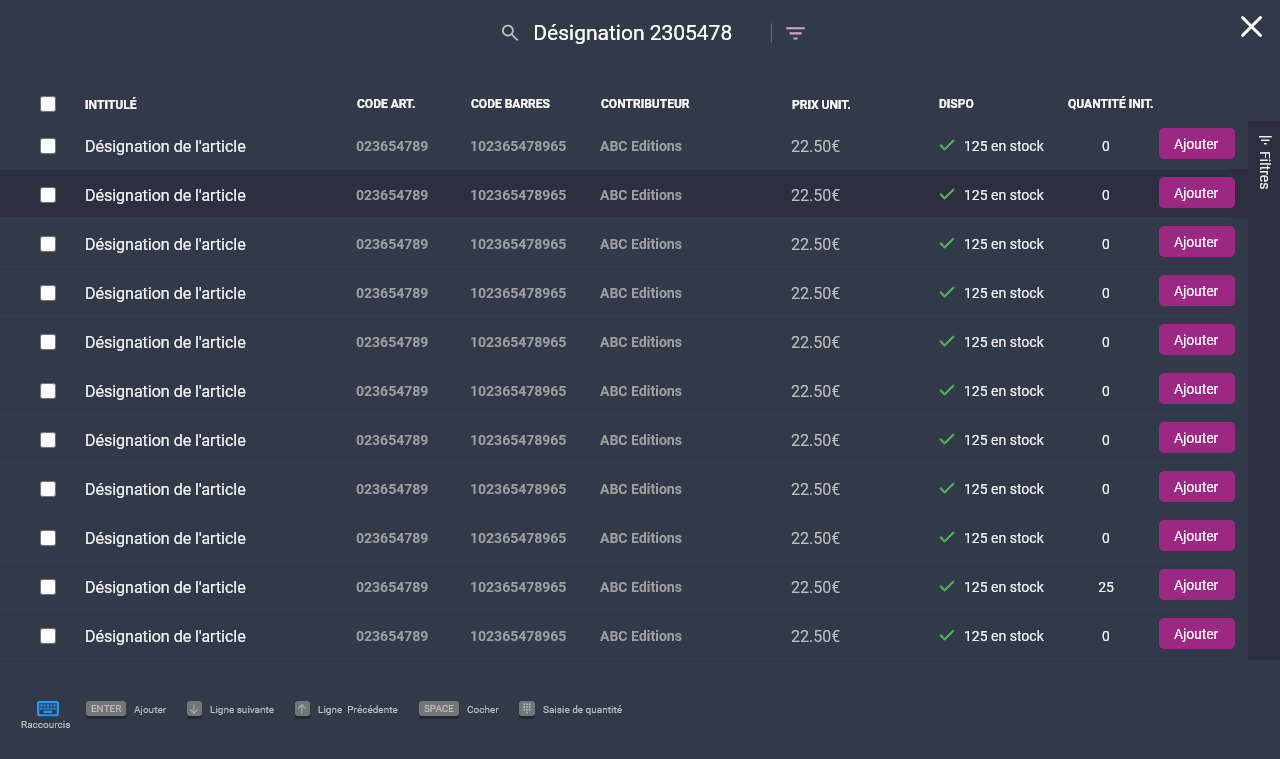1280x759 pixels.
Task: Click the search magnifier icon
Action: 510,33
